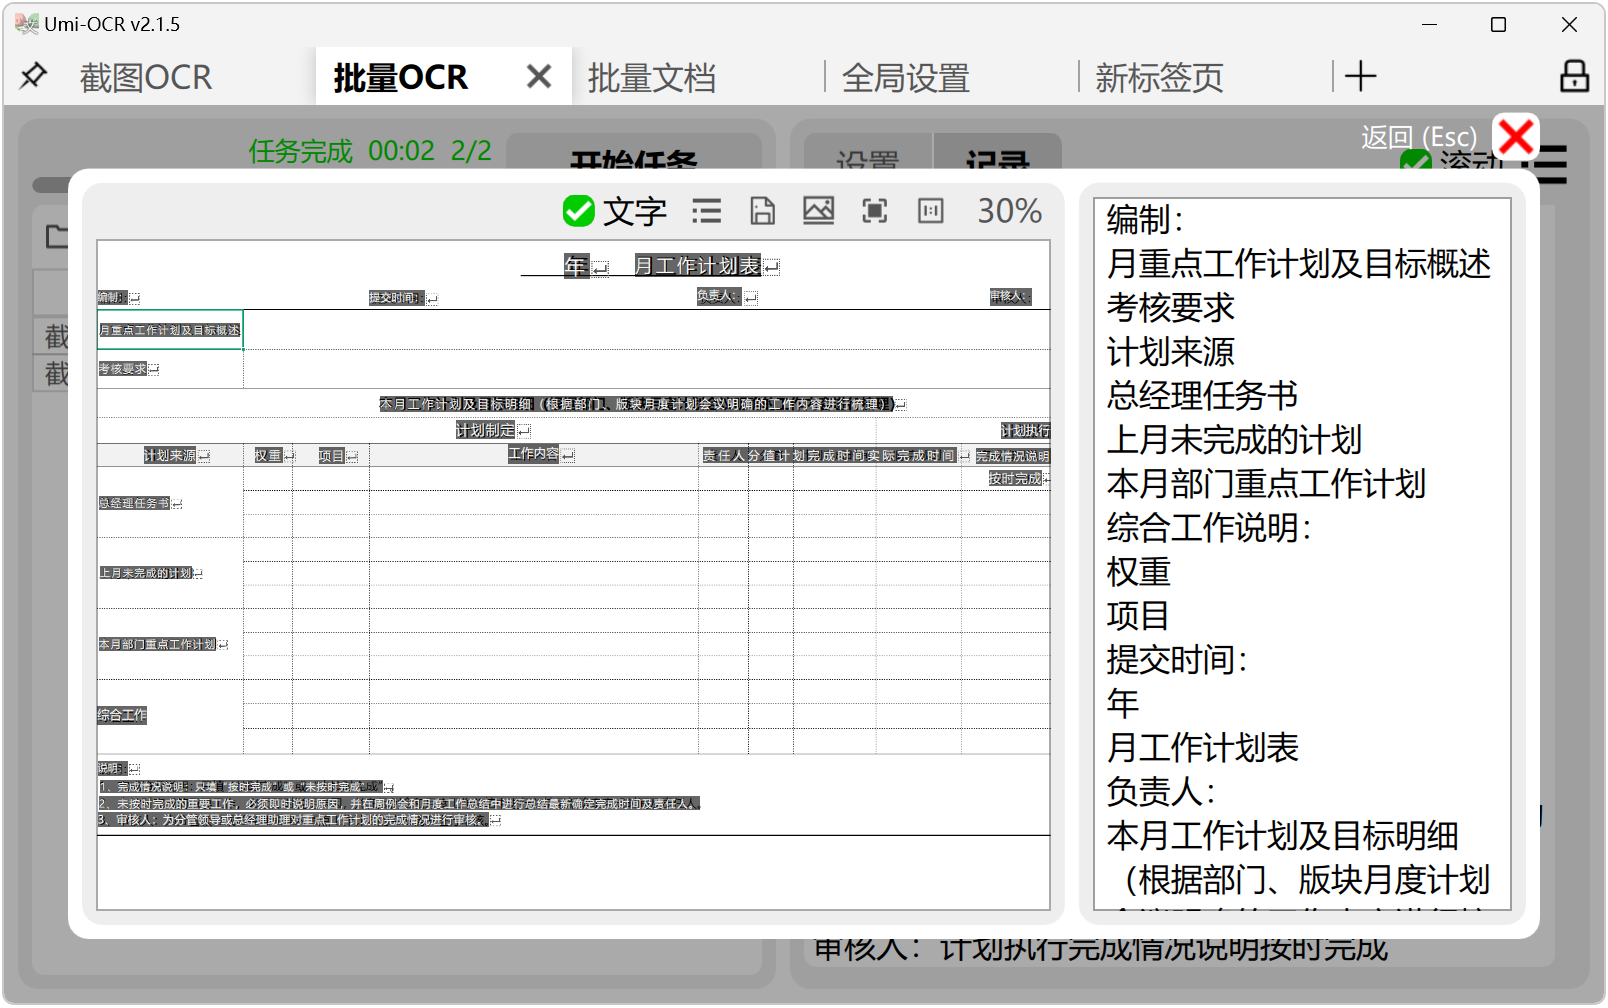Click the 工作内容 header box in the image

(x=534, y=454)
